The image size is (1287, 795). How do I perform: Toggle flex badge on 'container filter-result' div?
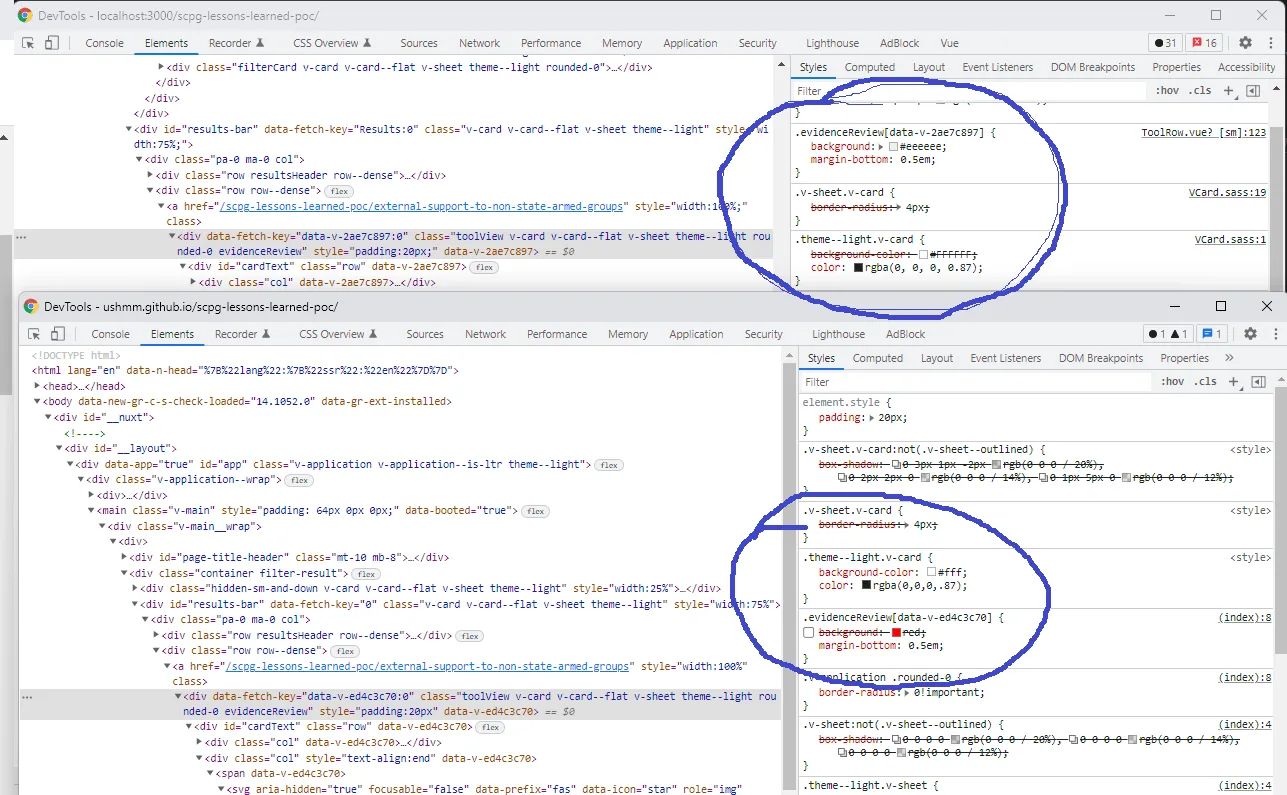click(366, 574)
